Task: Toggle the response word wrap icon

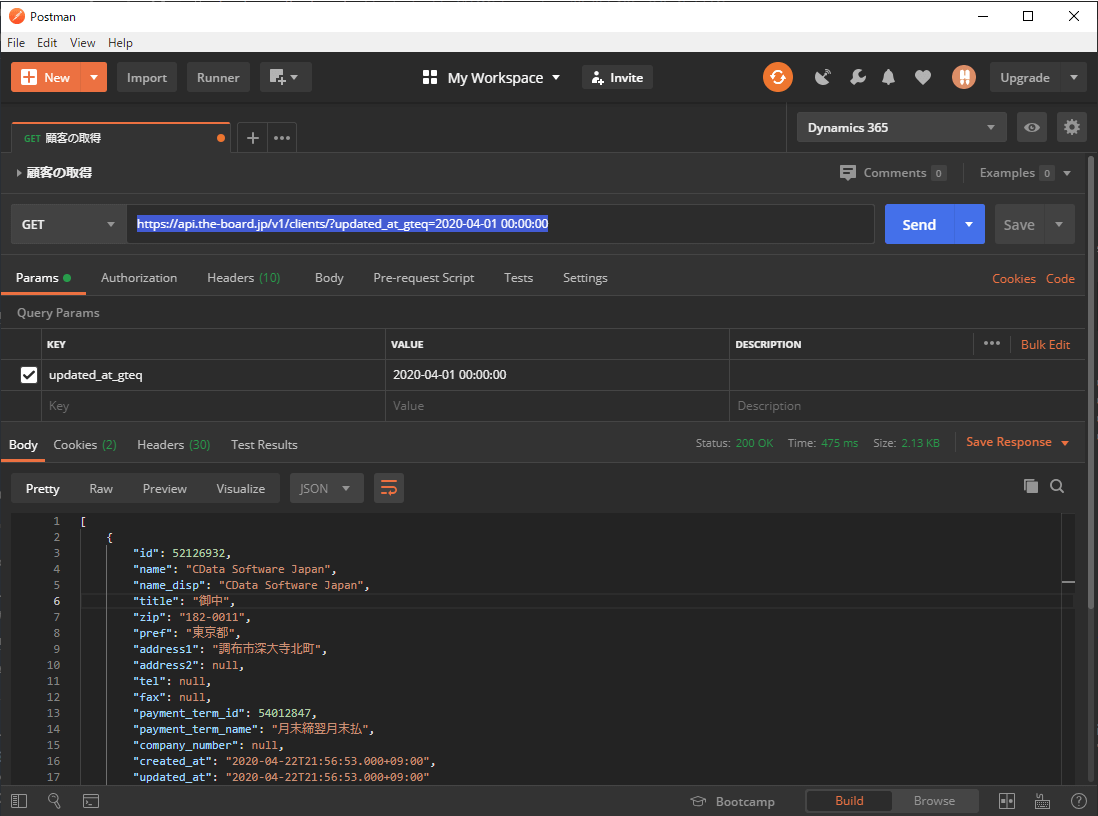Action: pos(389,488)
